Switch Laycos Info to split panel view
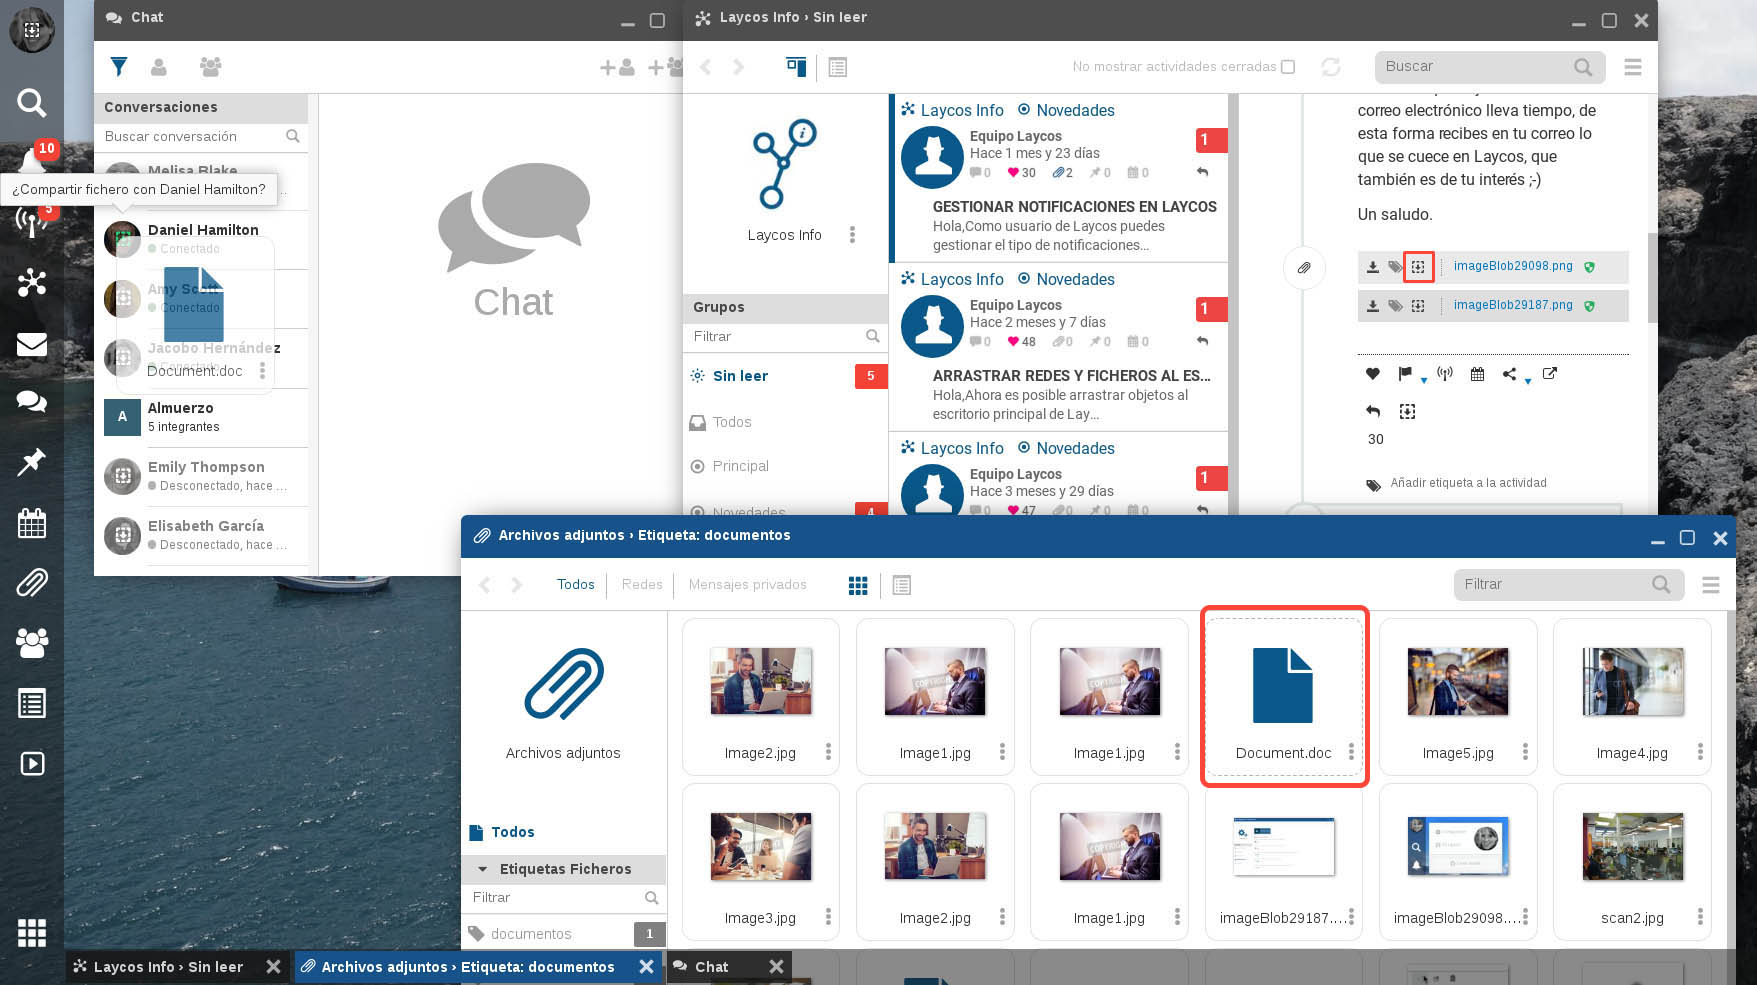The width and height of the screenshot is (1757, 985). [796, 67]
